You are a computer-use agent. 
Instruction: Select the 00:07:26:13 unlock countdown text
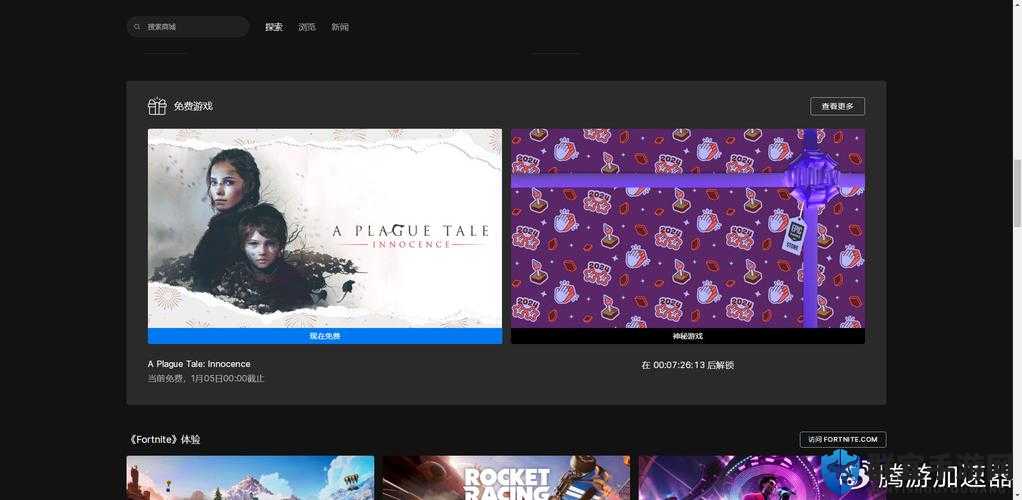[x=688, y=365]
